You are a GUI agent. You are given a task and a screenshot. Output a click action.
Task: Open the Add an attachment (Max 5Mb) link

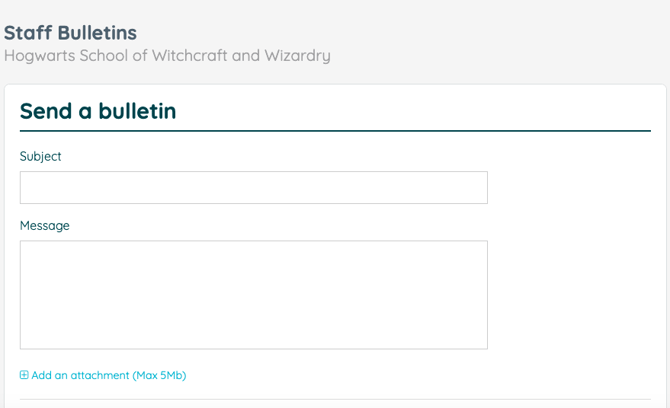pyautogui.click(x=103, y=375)
